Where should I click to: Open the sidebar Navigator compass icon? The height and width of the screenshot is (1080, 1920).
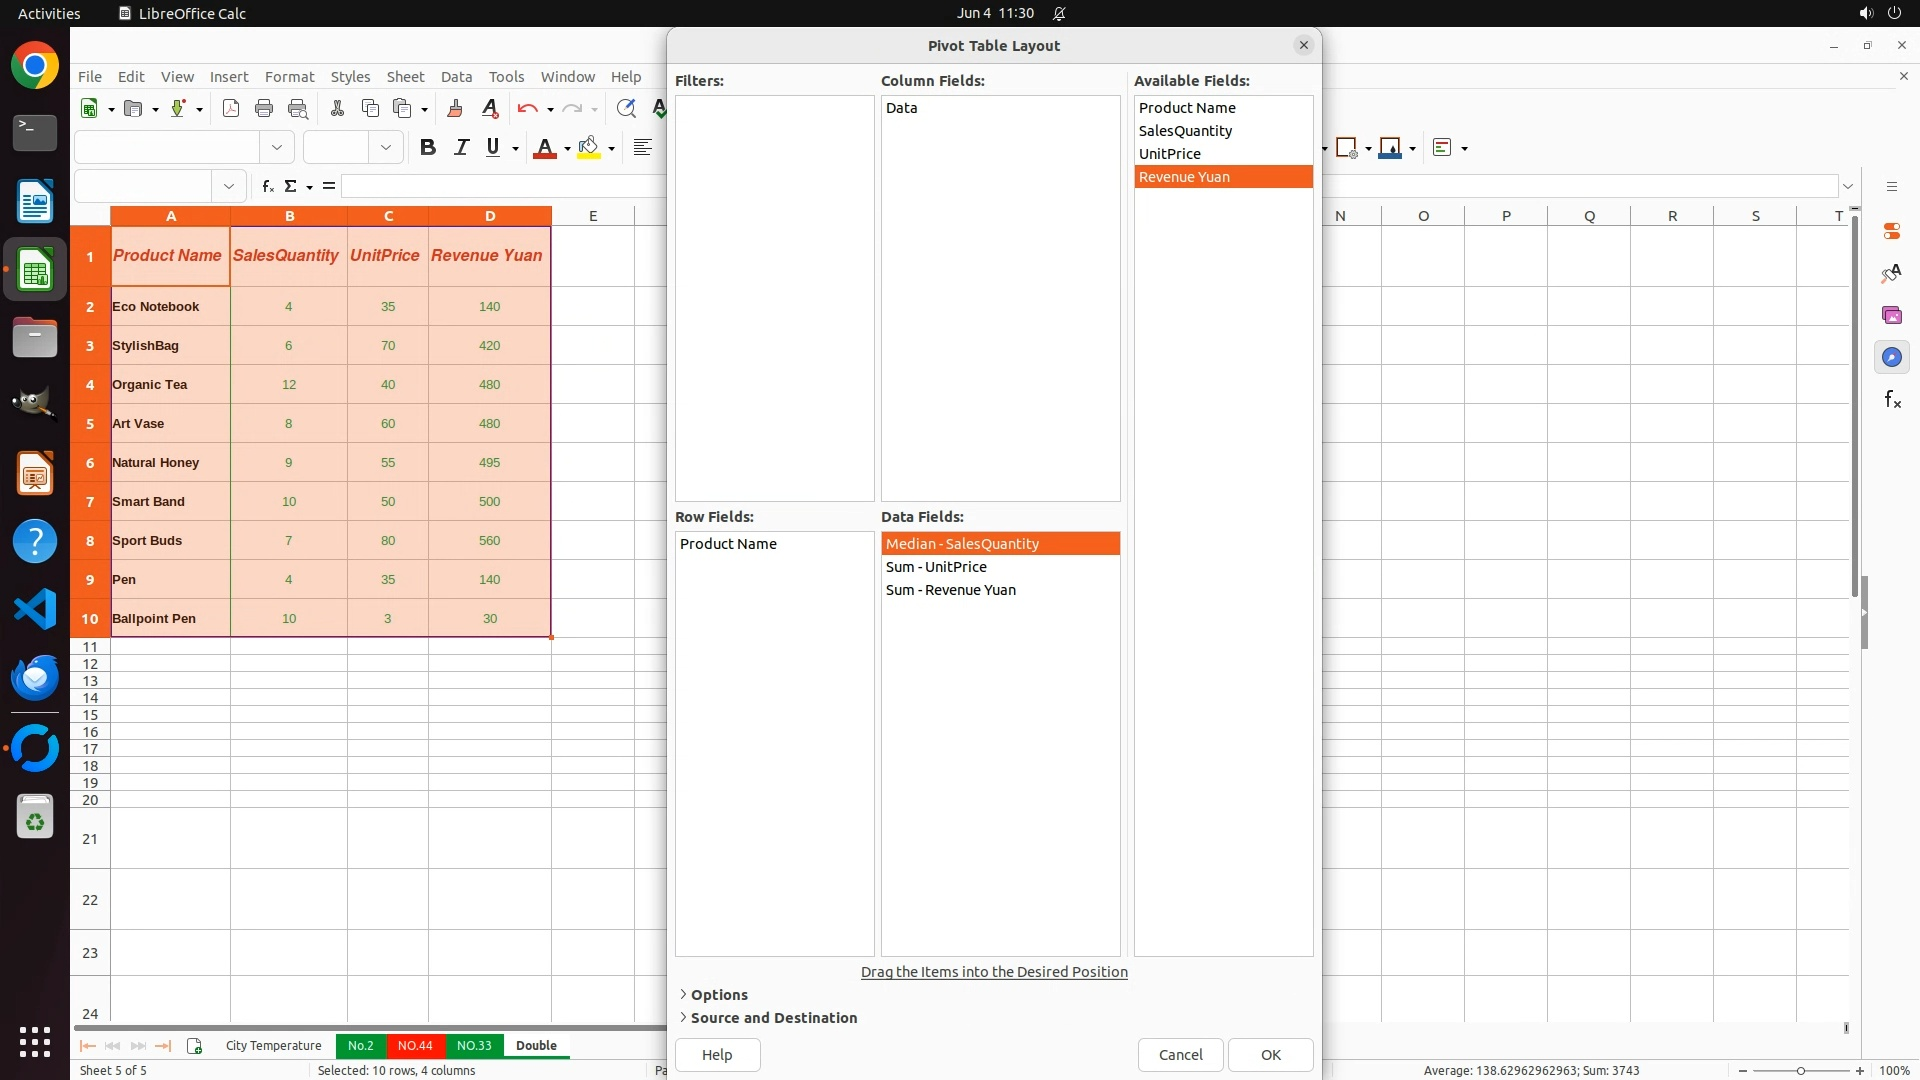(1892, 358)
